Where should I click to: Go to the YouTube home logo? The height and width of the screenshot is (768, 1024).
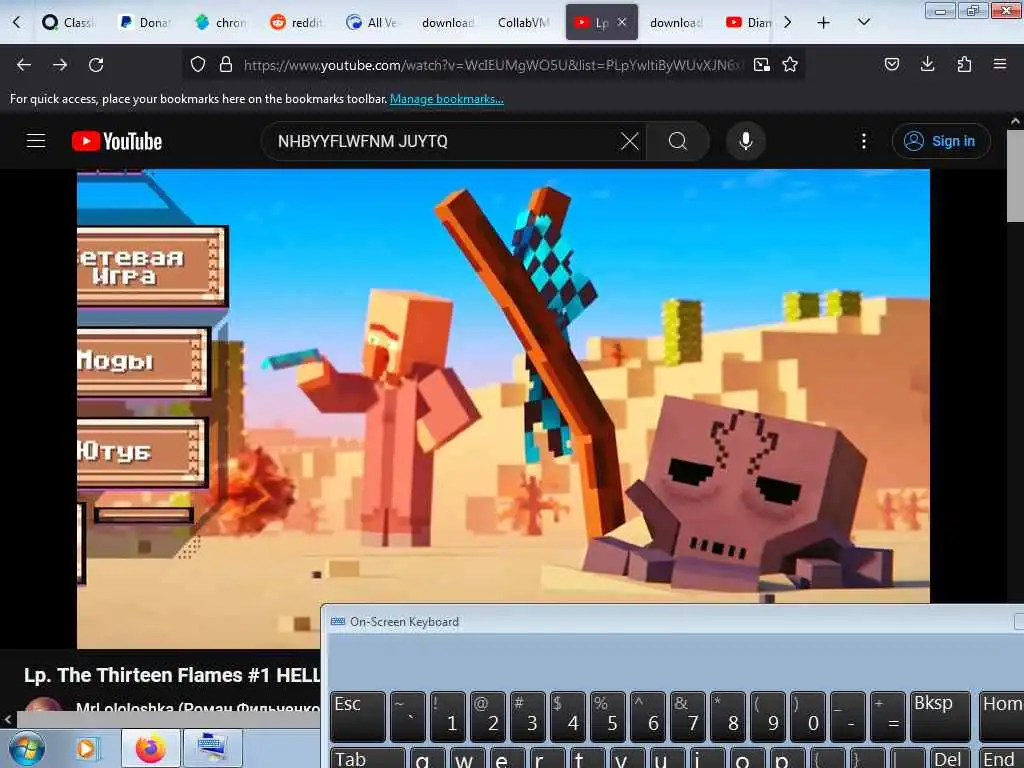pyautogui.click(x=117, y=141)
